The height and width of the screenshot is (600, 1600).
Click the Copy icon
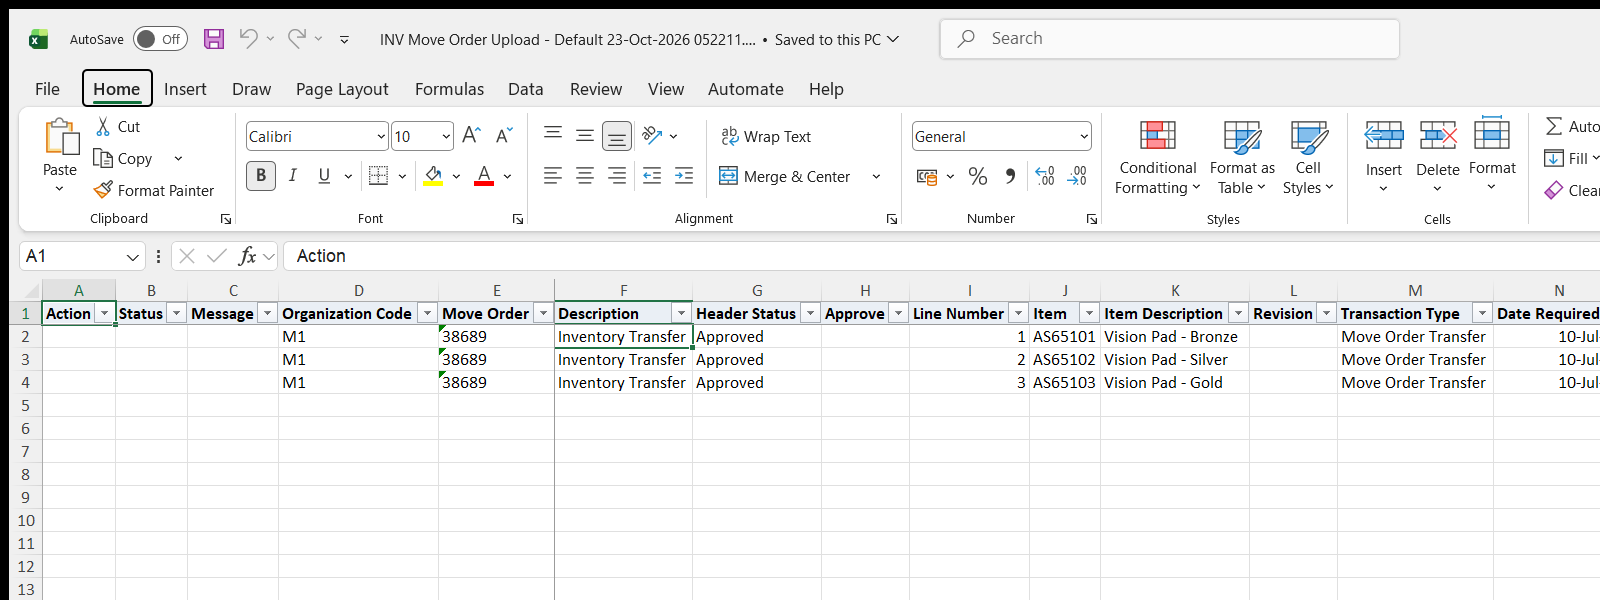click(102, 158)
